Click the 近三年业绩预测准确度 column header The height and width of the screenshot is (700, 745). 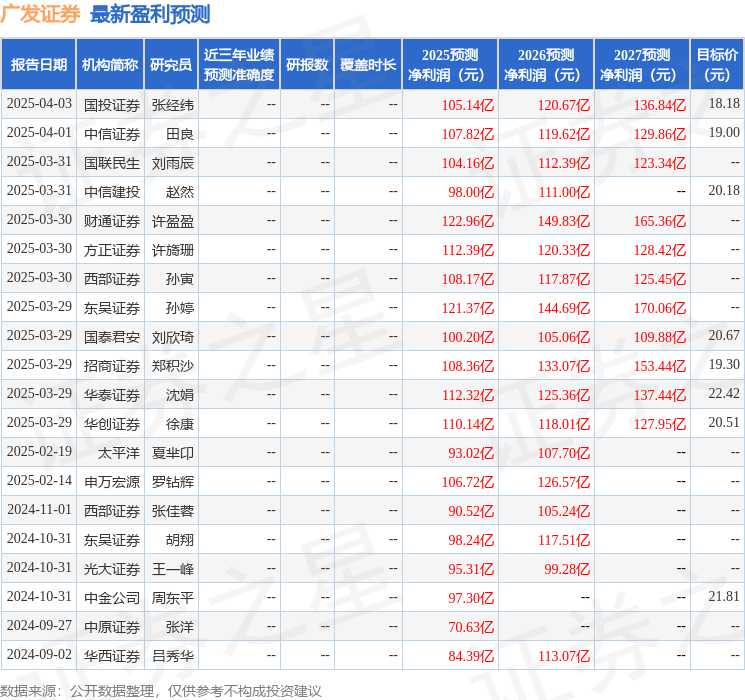point(239,65)
